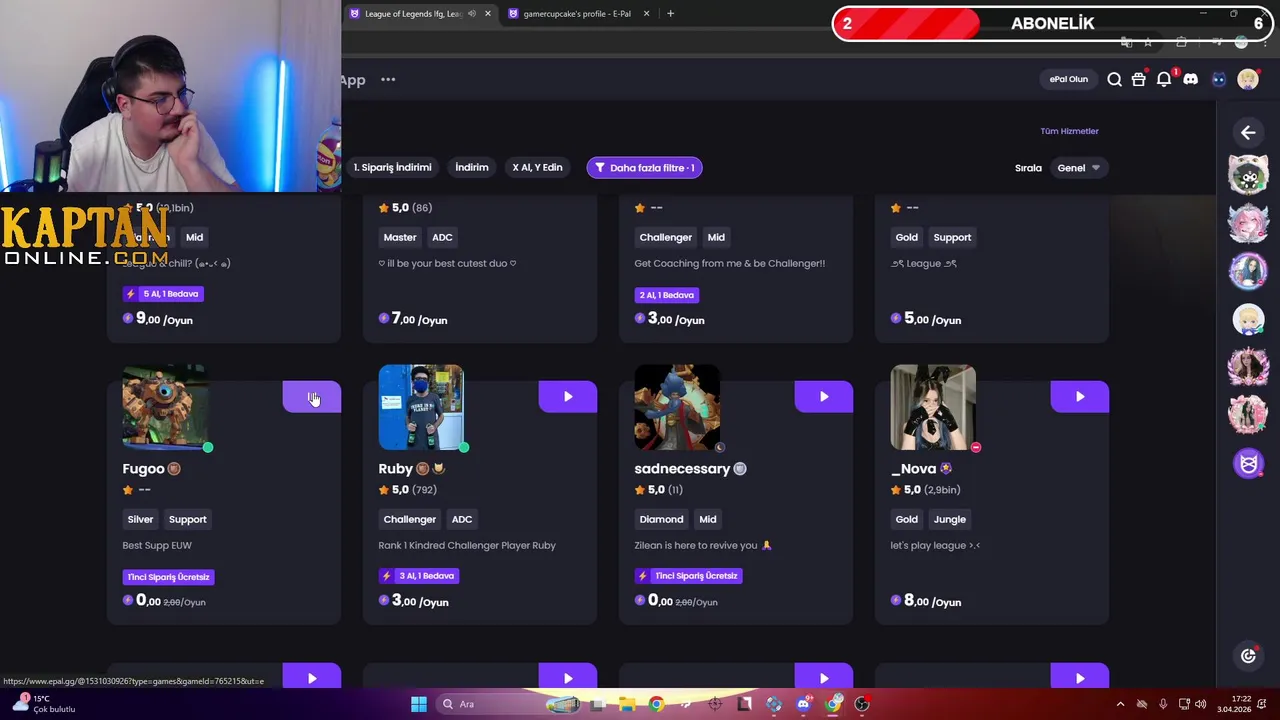1280x720 pixels.
Task: Click the username 'sadnecessary'
Action: click(x=682, y=469)
